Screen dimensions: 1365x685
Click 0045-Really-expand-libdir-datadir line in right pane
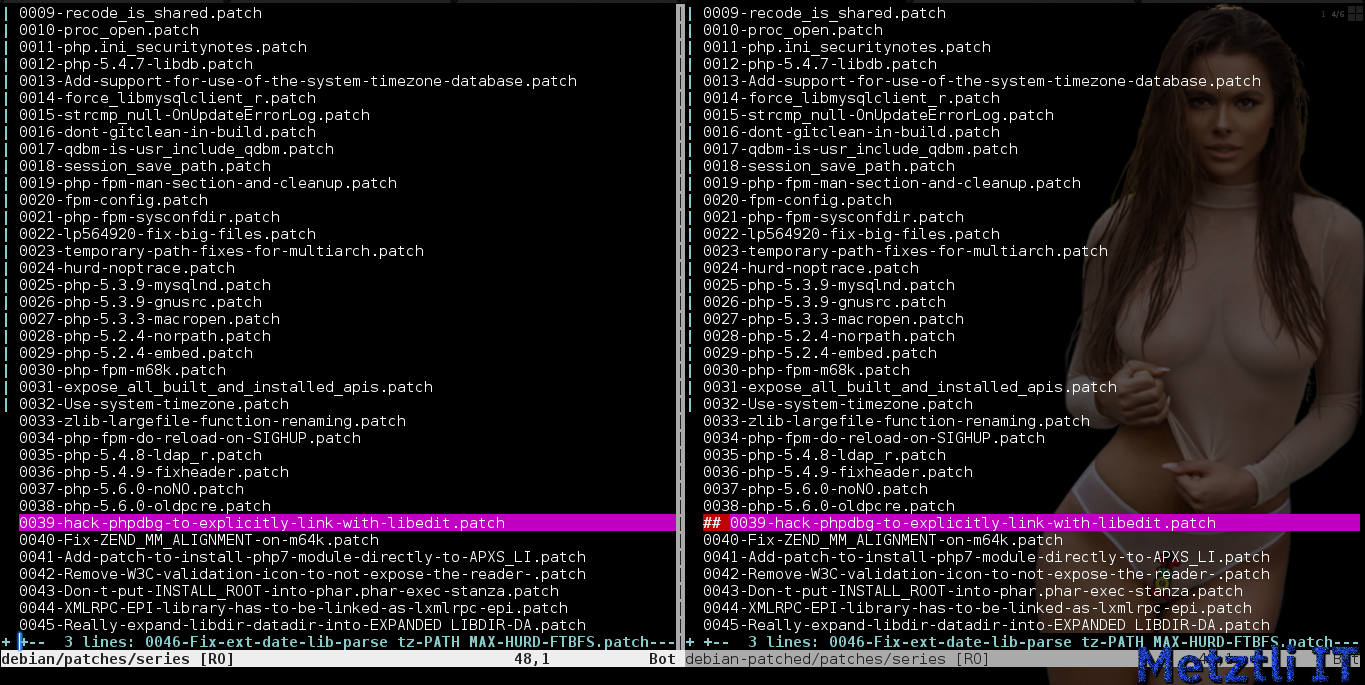tap(986, 625)
